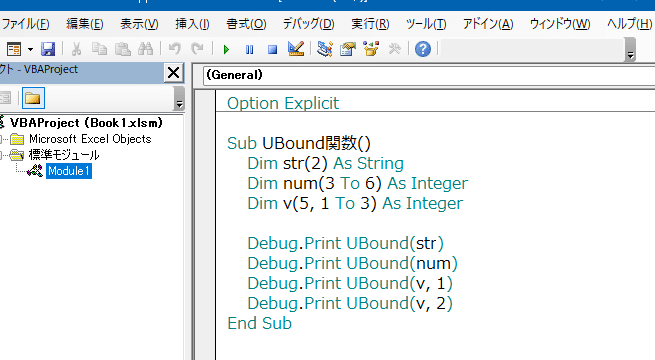655x360 pixels.
Task: Click the Reset stop square icon
Action: pos(272,50)
